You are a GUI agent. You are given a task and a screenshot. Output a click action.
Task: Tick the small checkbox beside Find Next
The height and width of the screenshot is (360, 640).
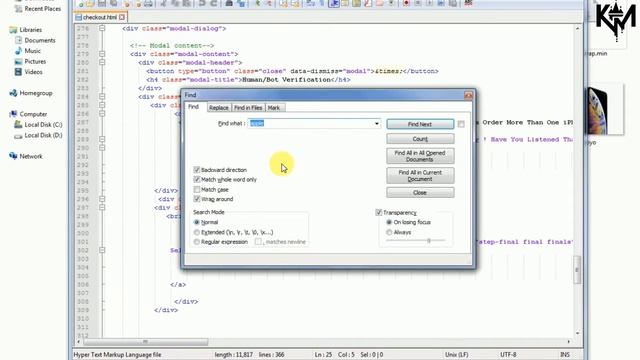[461, 124]
